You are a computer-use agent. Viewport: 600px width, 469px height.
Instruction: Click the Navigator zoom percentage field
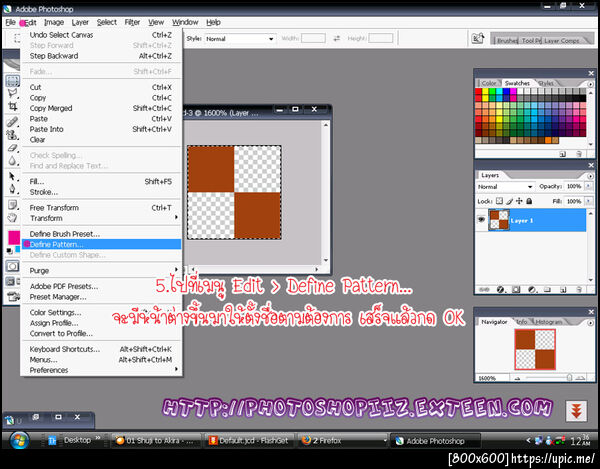[x=491, y=378]
